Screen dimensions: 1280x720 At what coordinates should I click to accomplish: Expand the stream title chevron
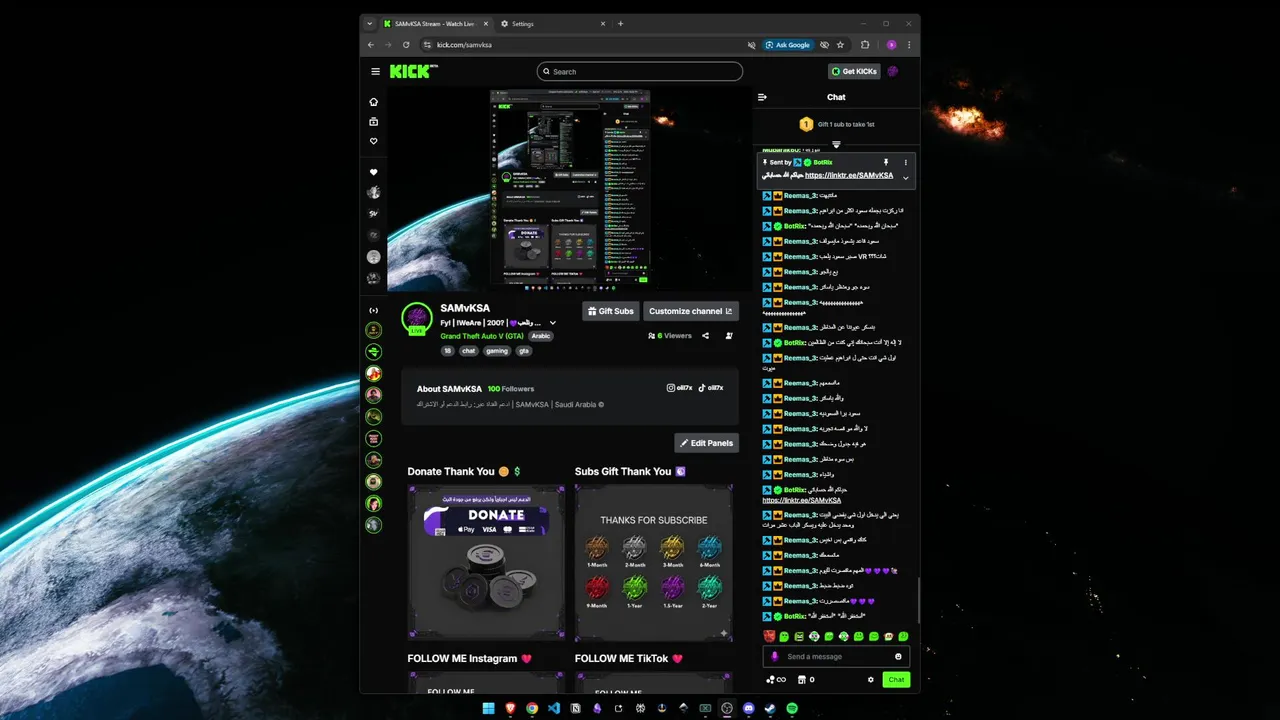pos(553,323)
